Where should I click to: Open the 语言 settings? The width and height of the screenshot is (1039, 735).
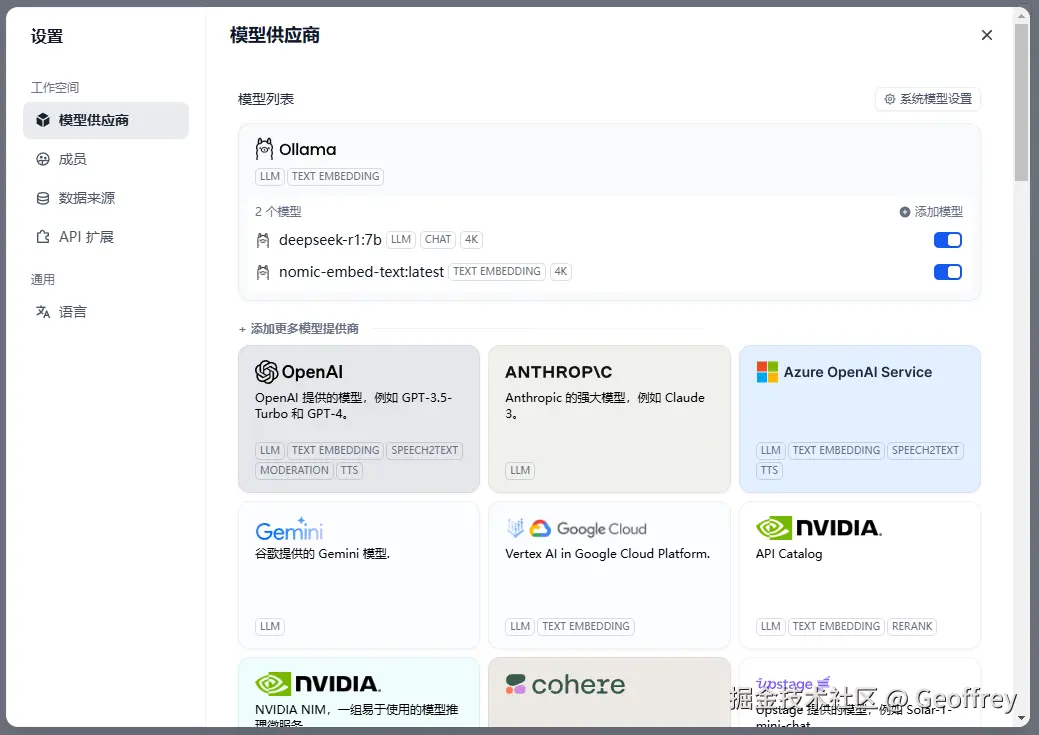point(71,311)
